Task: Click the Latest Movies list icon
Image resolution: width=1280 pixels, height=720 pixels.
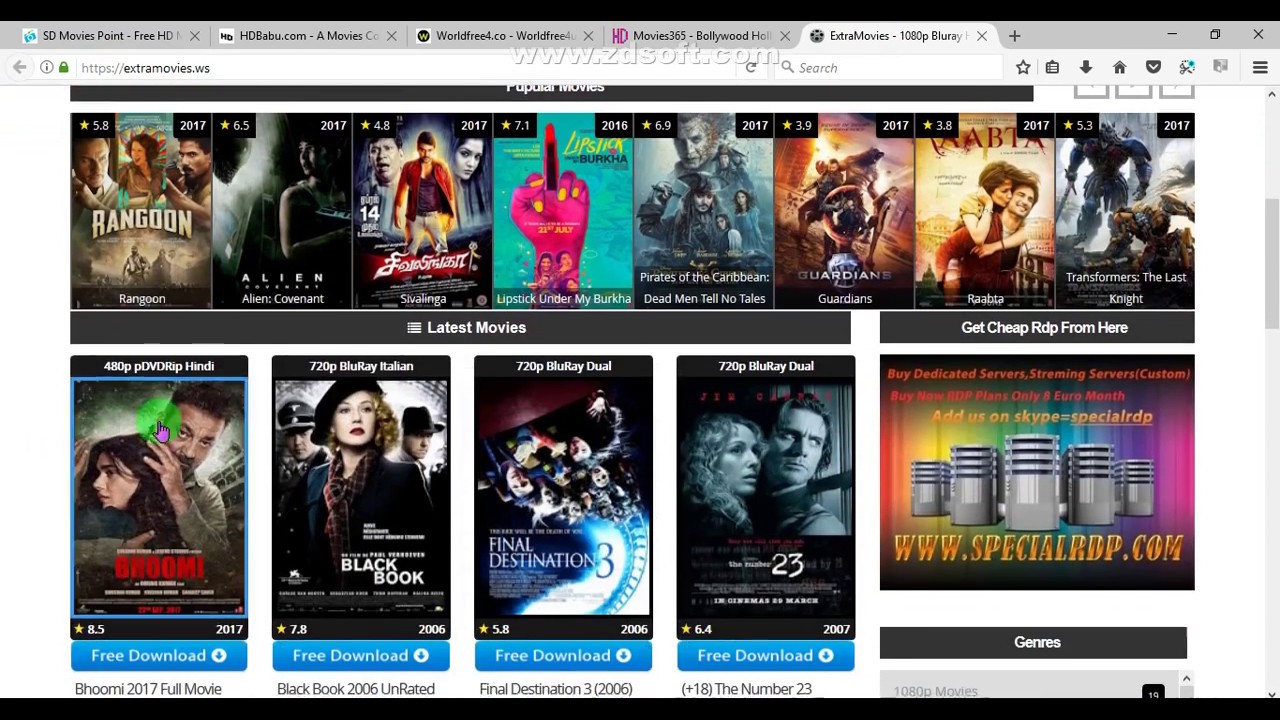Action: [x=414, y=328]
